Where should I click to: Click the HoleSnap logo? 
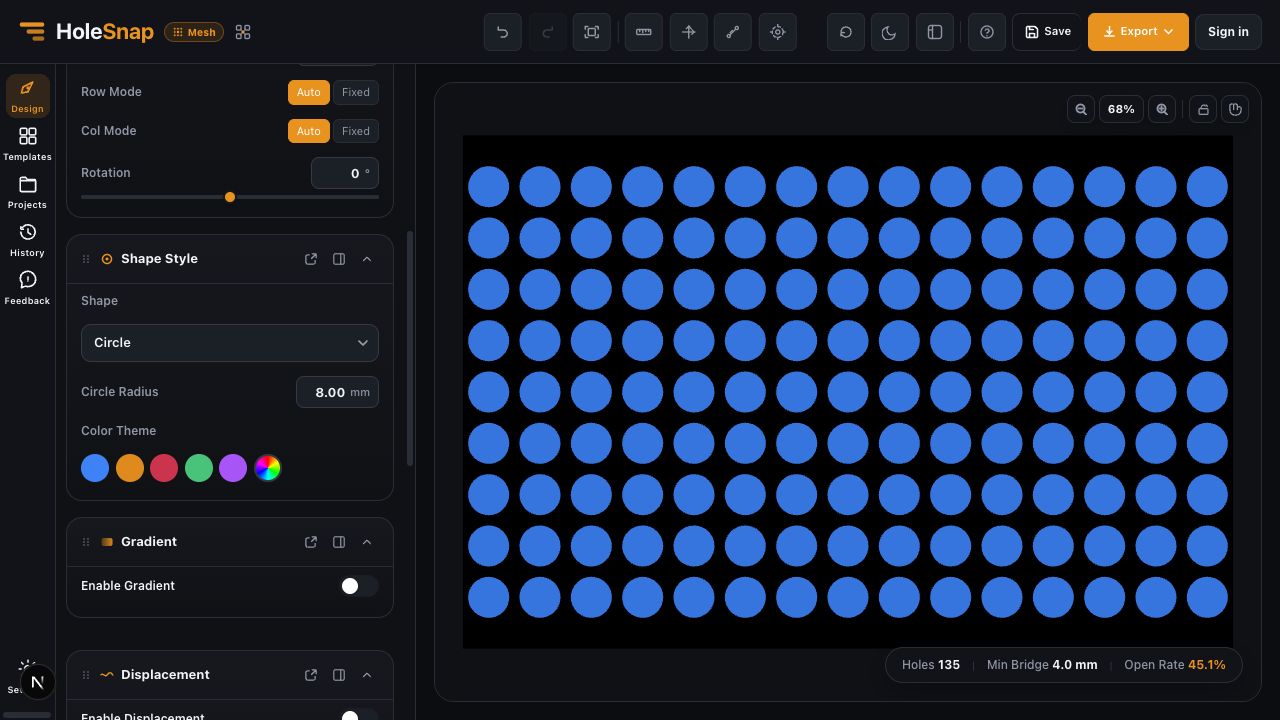coord(87,32)
